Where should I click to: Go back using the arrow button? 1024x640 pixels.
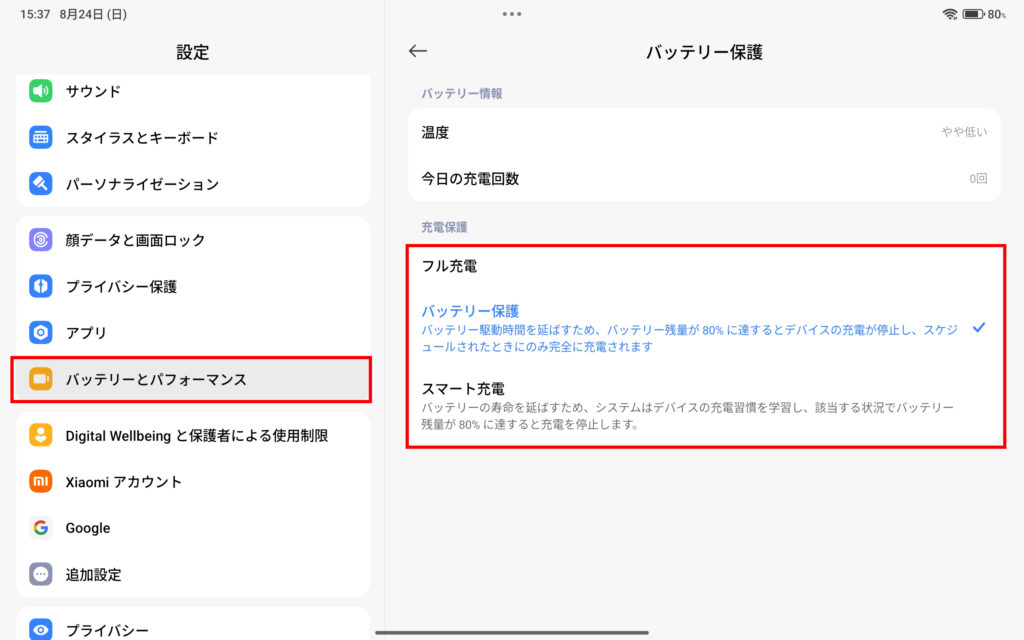[417, 51]
